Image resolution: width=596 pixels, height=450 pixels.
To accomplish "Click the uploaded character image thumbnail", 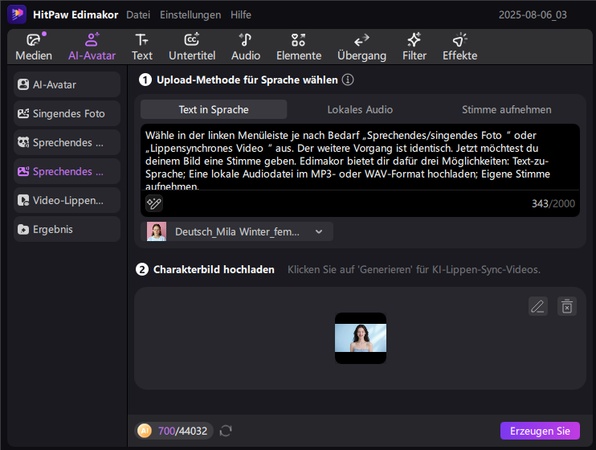I will click(360, 338).
